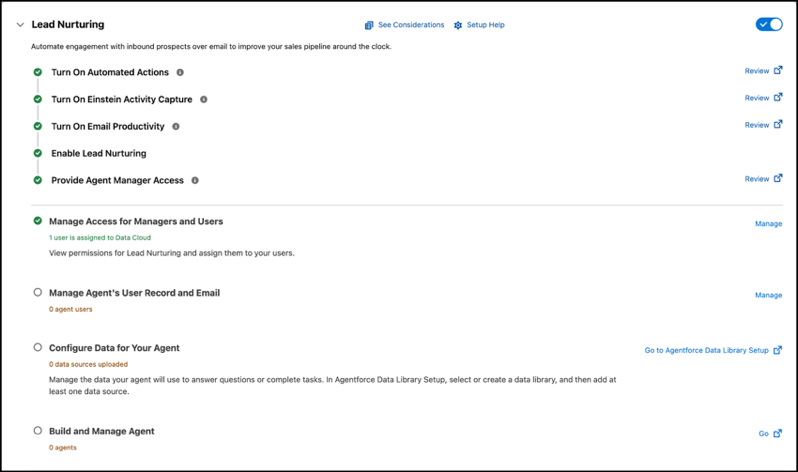Click Manage for Managers and Users access
The height and width of the screenshot is (472, 798).
pyautogui.click(x=768, y=224)
